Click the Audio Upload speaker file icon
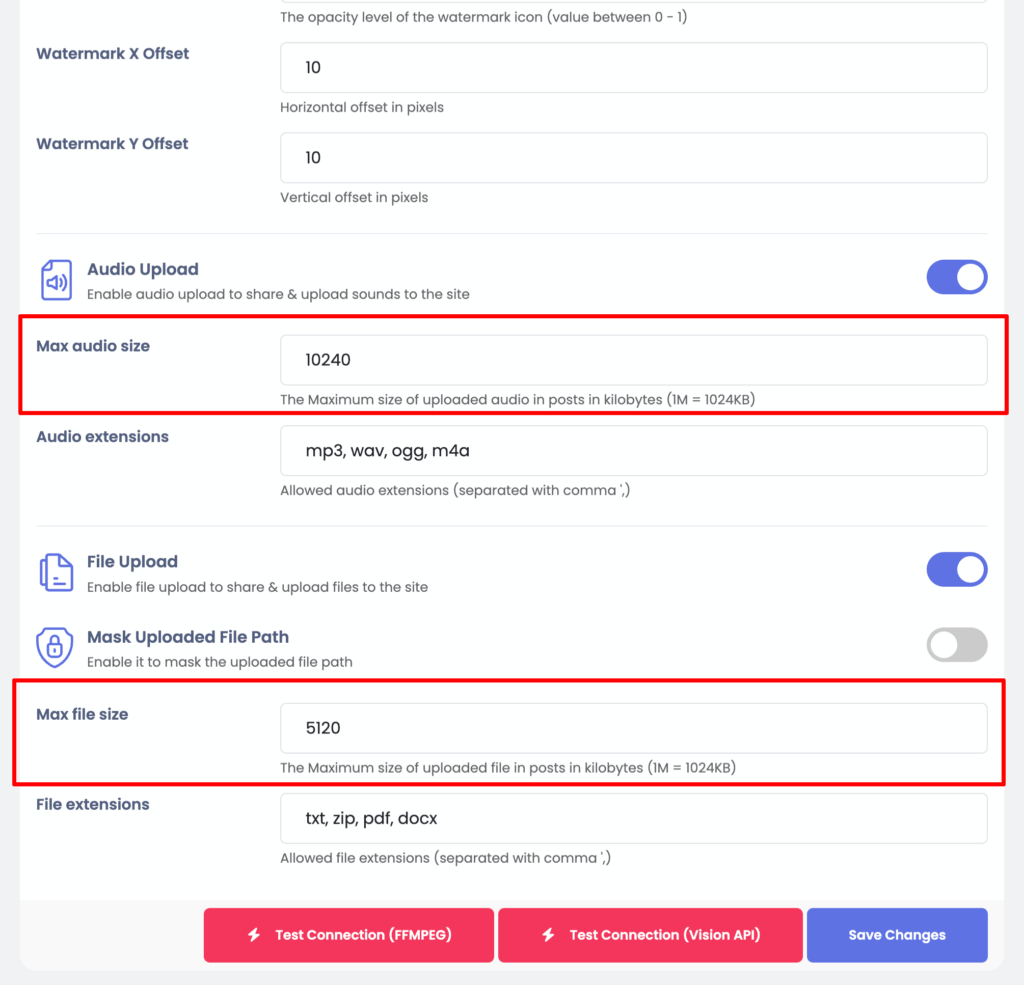 (x=56, y=281)
